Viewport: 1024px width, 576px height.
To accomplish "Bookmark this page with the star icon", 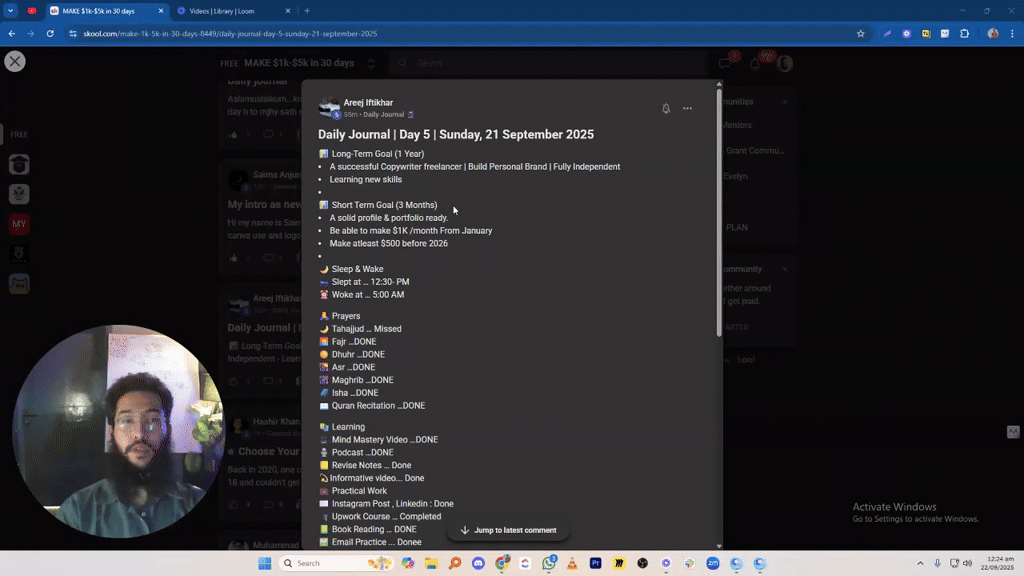I will 861,33.
